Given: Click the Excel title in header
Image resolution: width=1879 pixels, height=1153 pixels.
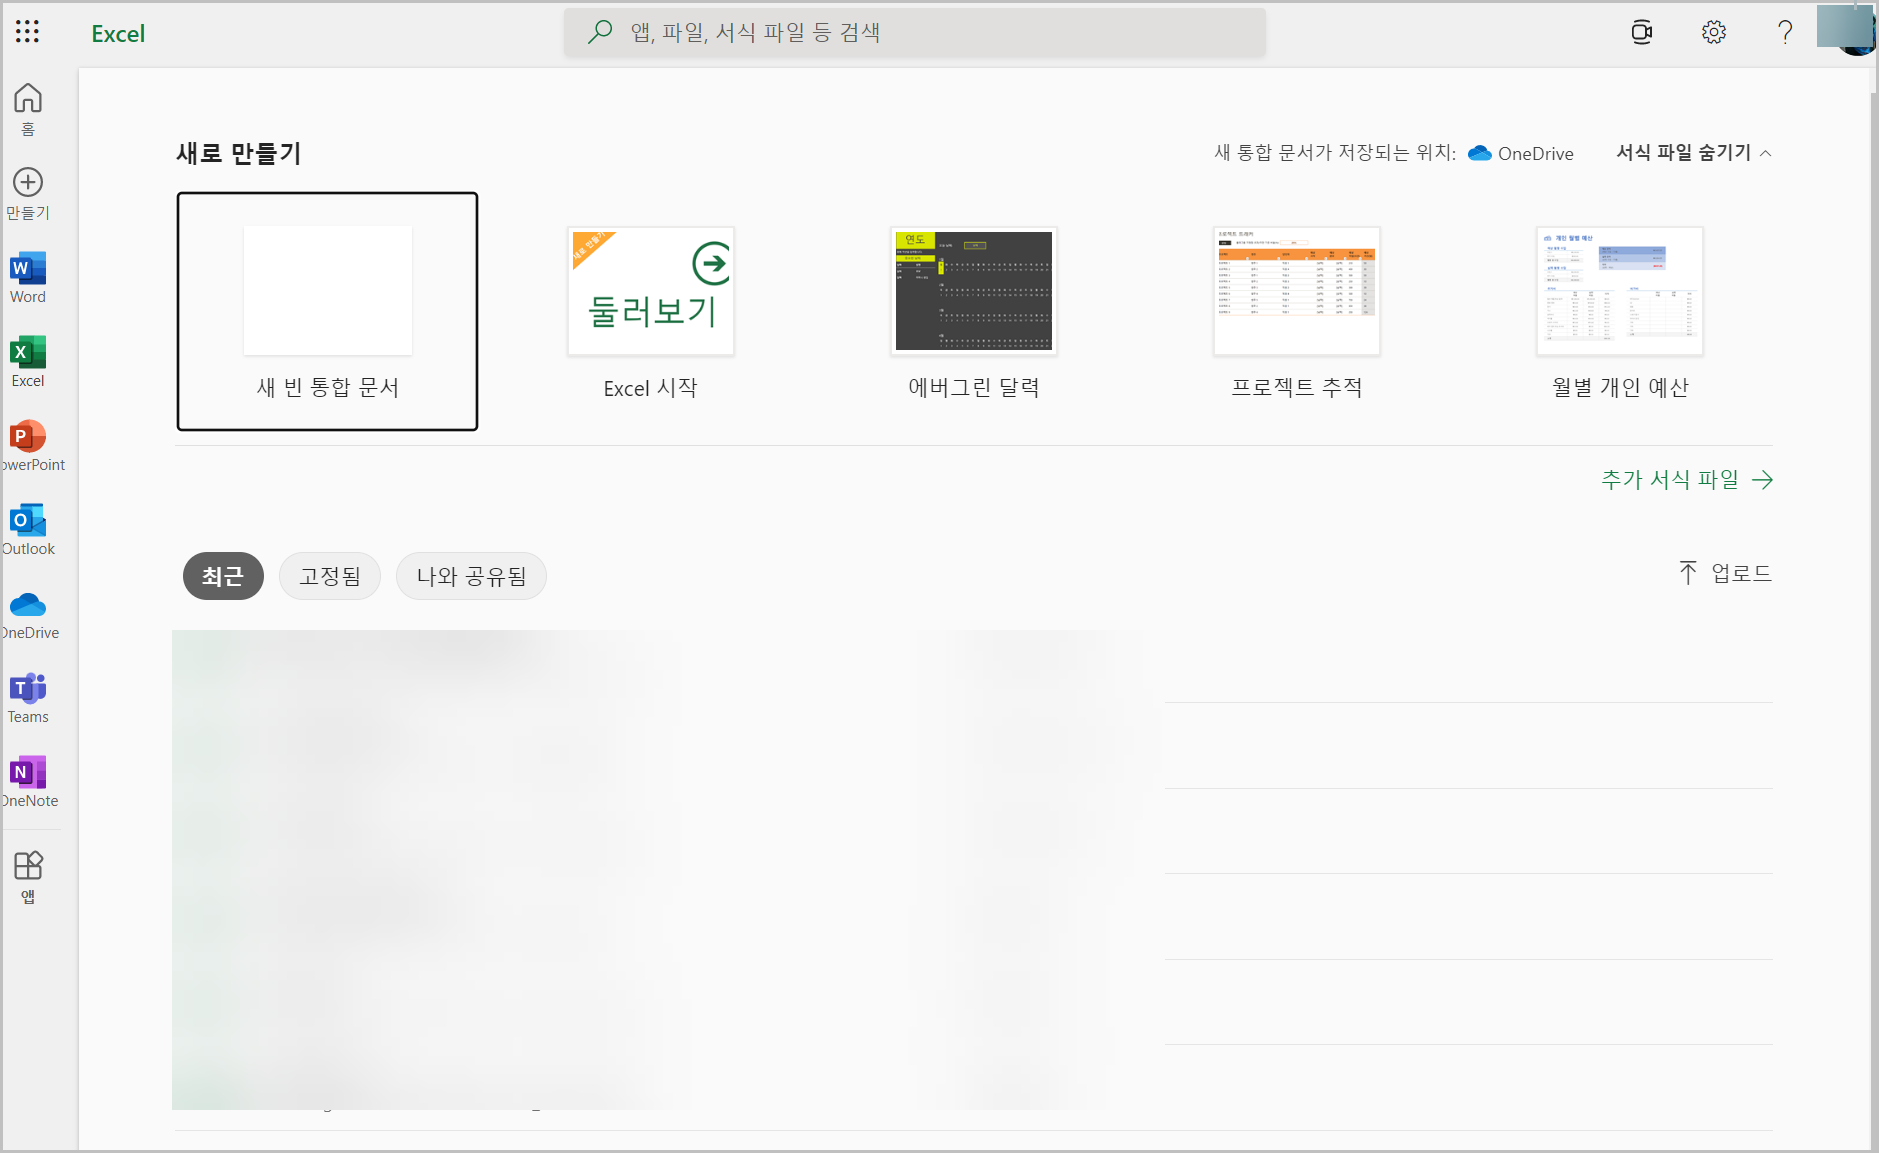Looking at the screenshot, I should point(118,33).
